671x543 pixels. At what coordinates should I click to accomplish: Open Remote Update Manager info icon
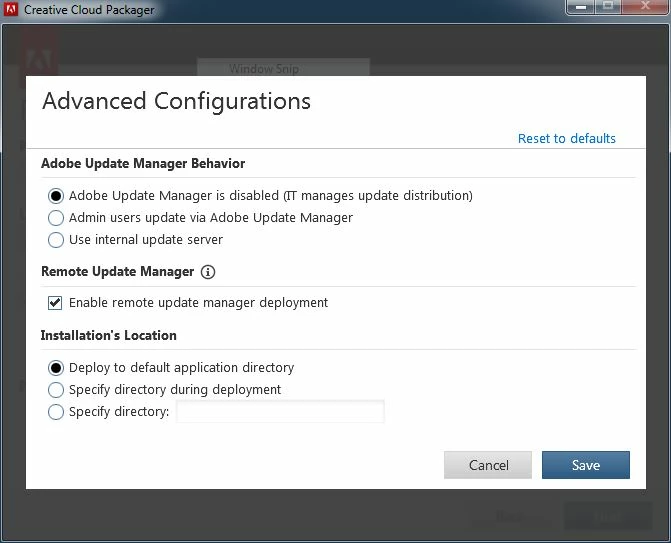(208, 272)
